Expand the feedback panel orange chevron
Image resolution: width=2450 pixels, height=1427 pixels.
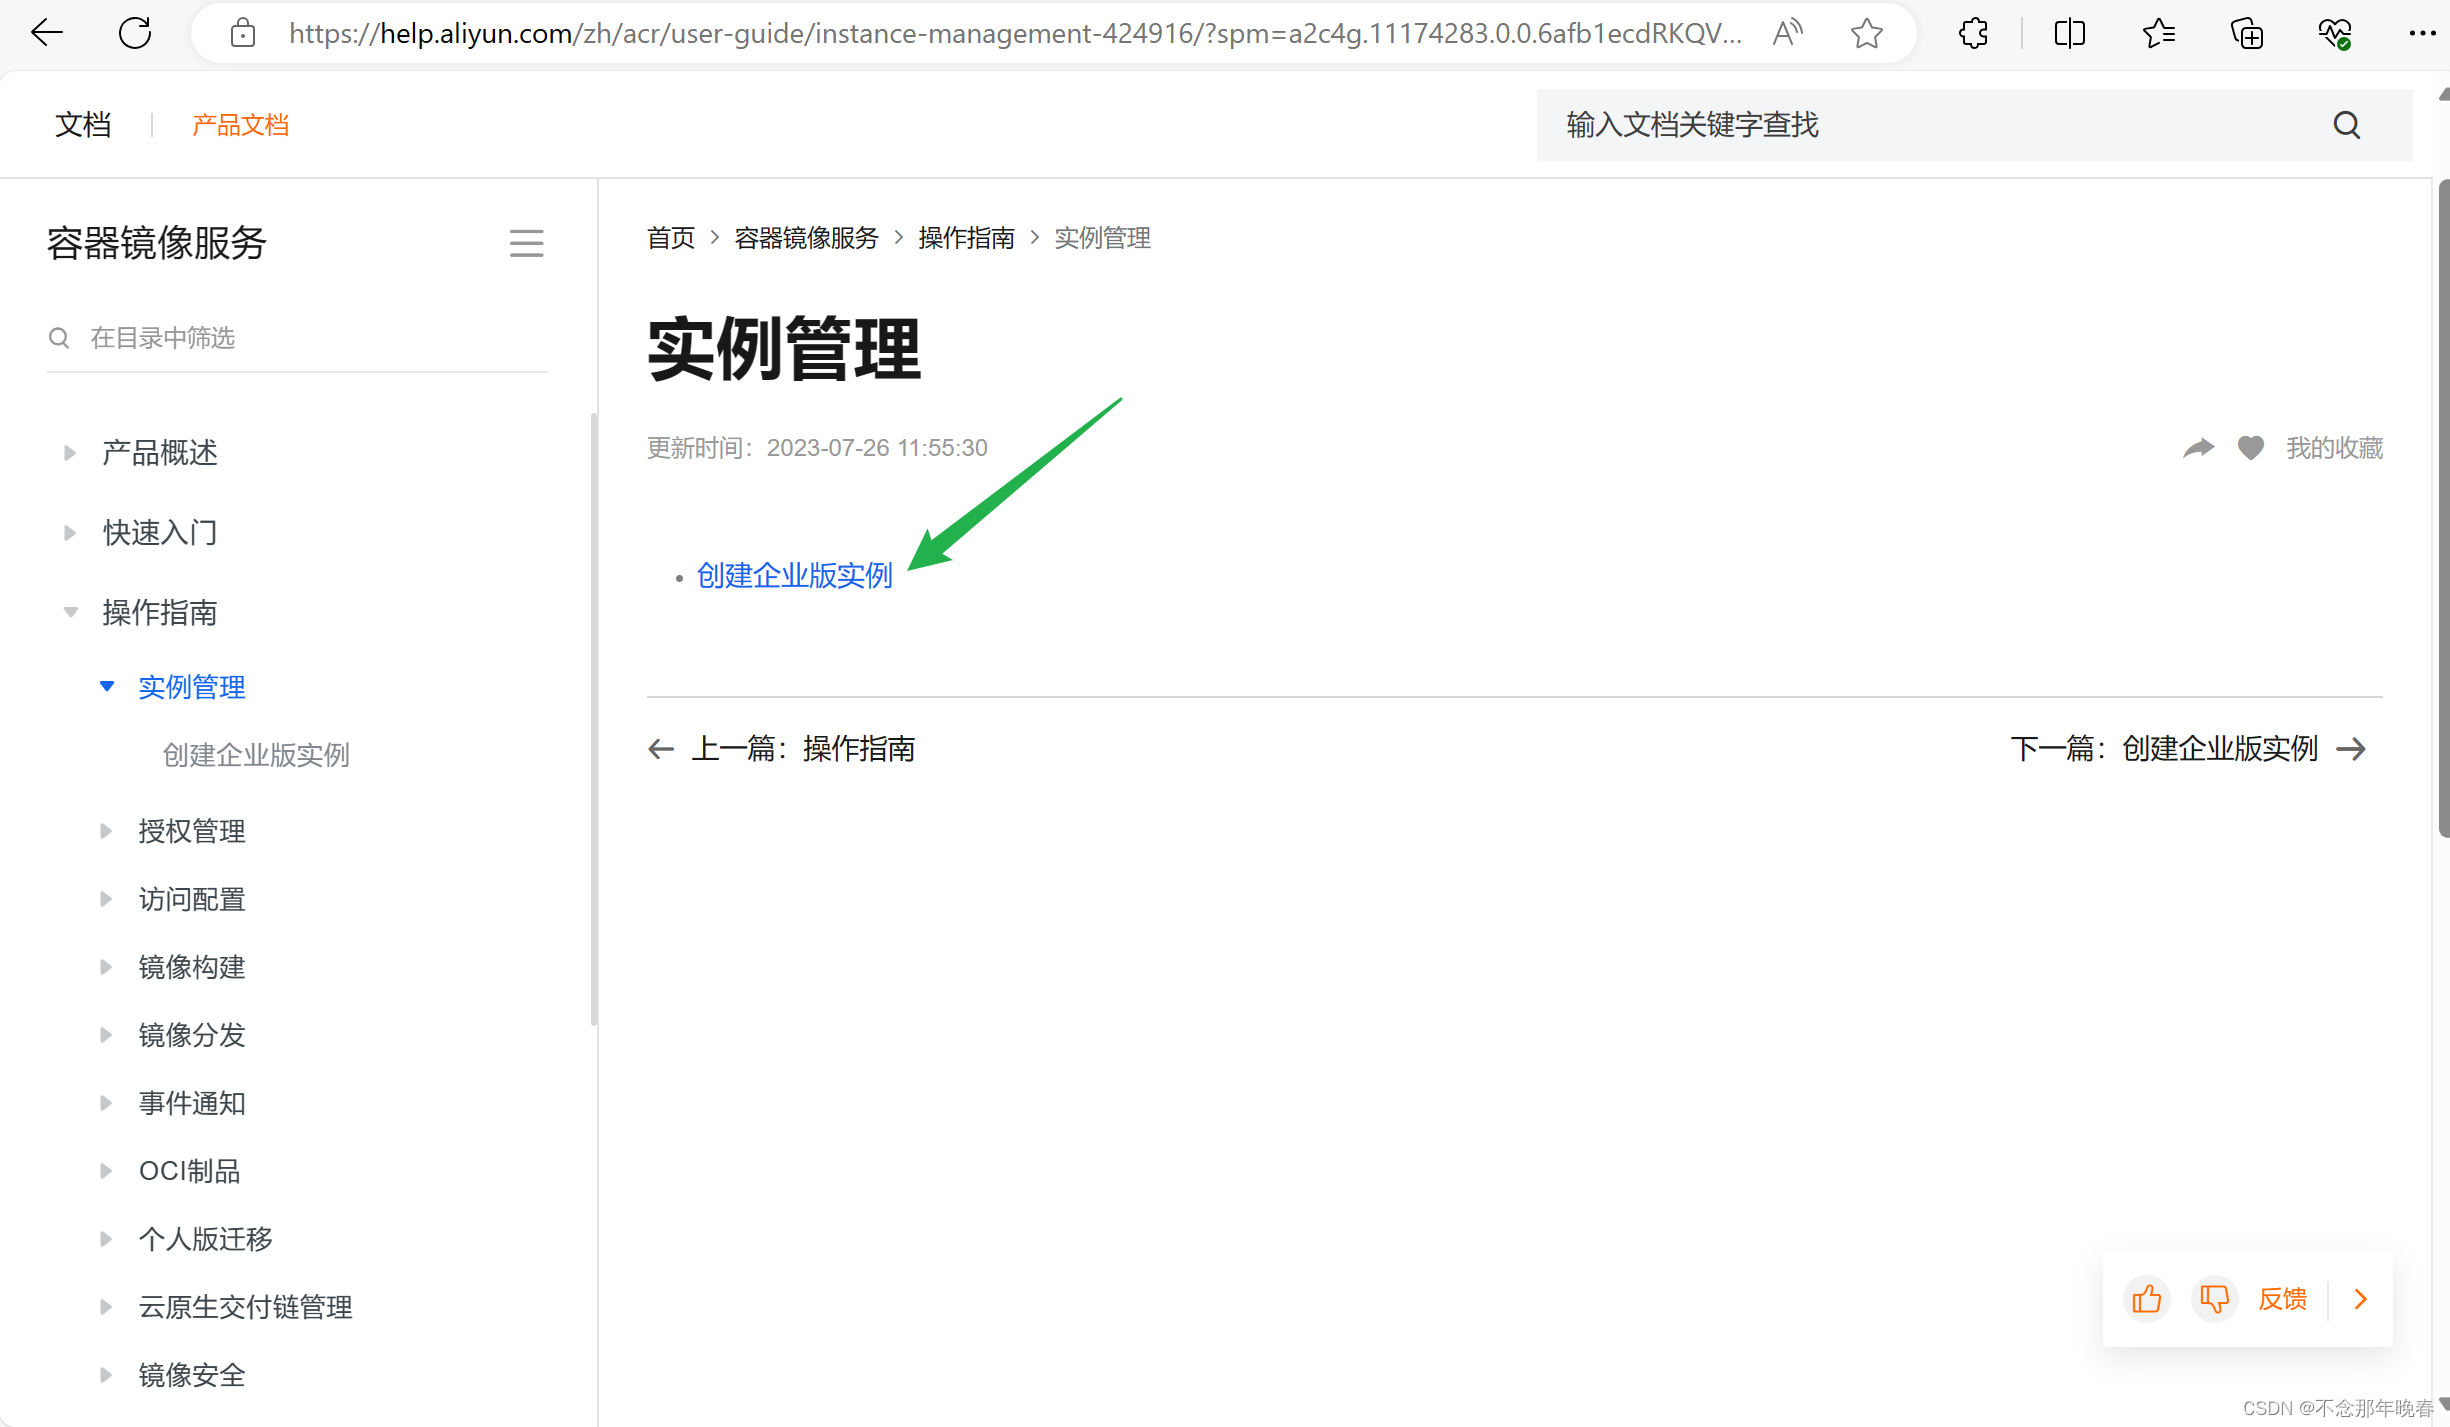2361,1299
